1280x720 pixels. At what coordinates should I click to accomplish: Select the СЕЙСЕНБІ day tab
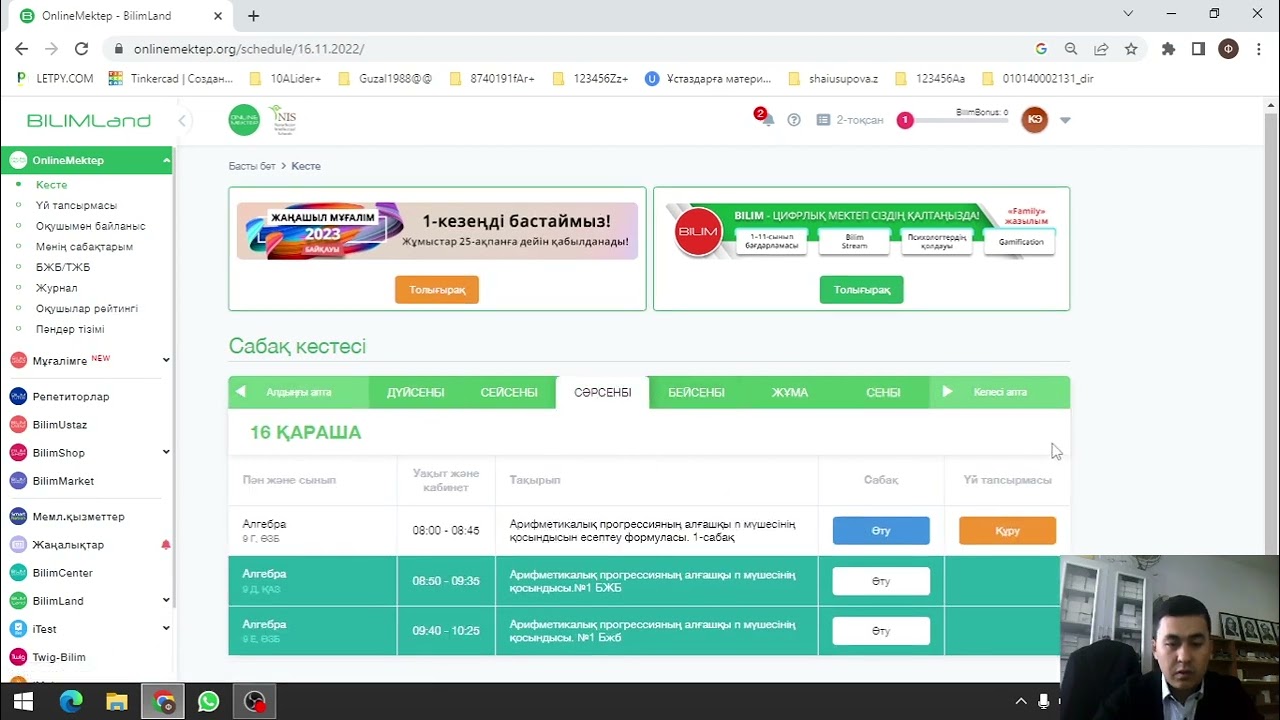coord(509,392)
